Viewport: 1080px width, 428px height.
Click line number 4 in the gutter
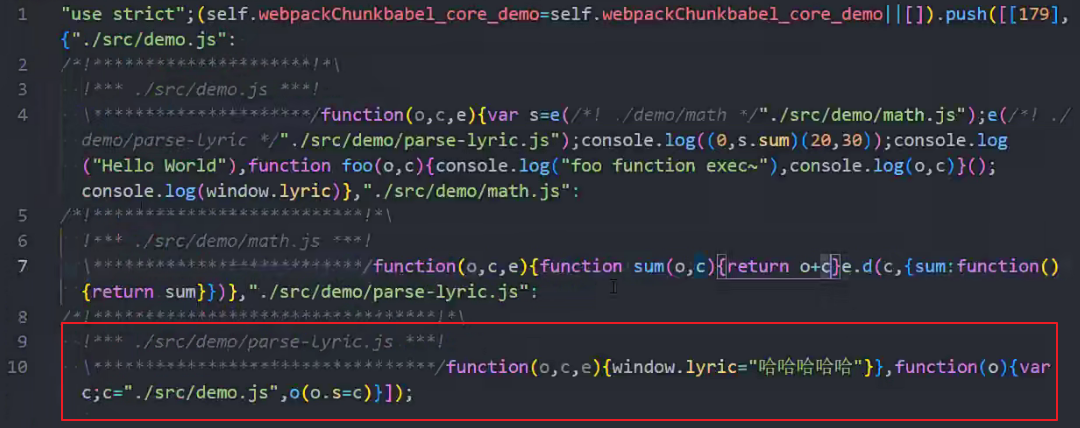click(22, 115)
